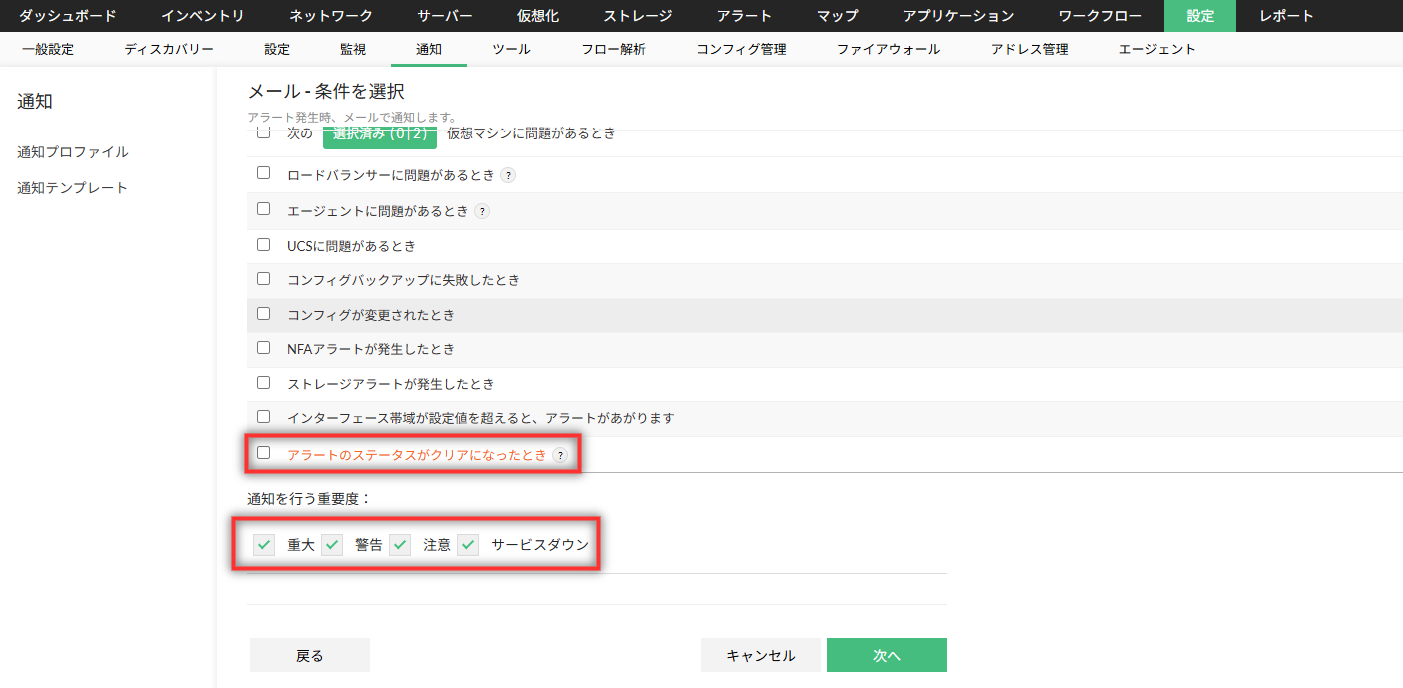1403x688 pixels.
Task: Uncheck 警告 severity checkbox
Action: pos(332,545)
